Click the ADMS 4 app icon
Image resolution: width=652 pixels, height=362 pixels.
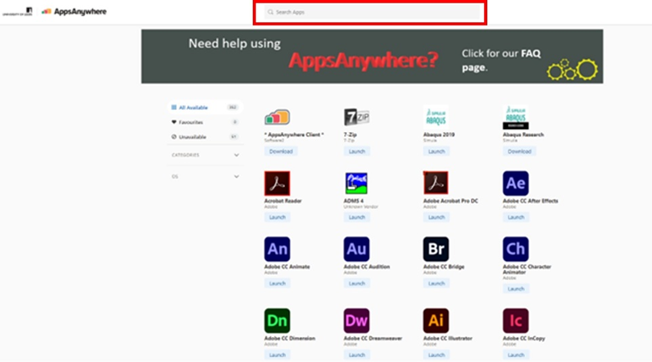click(x=356, y=183)
